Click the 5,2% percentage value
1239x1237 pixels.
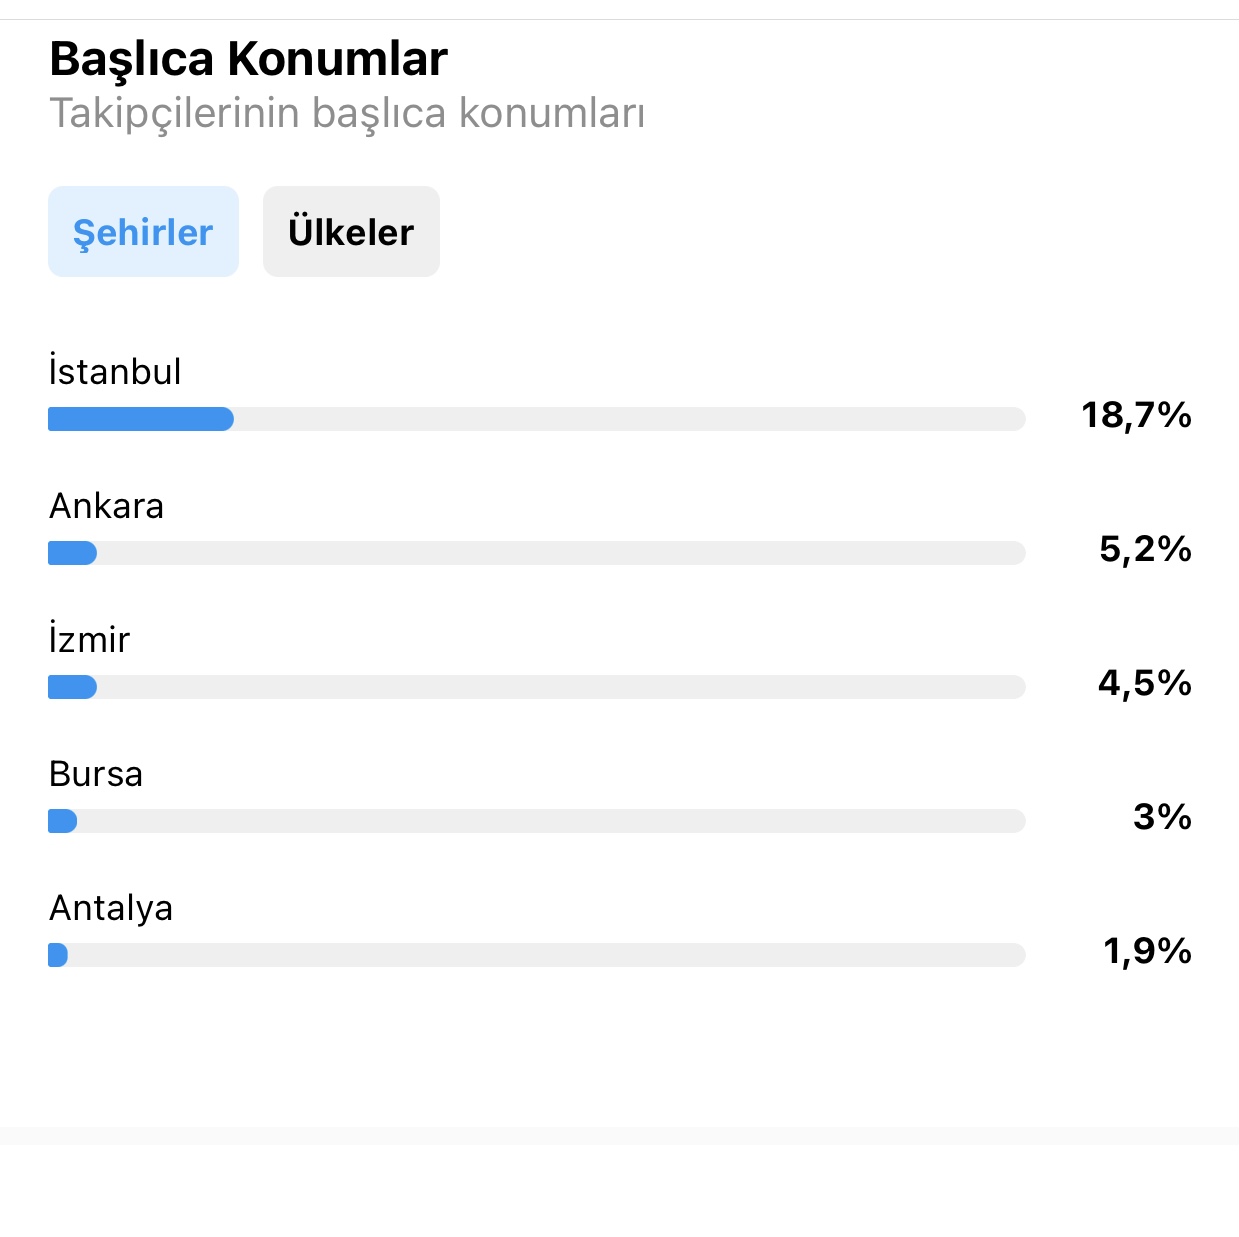tap(1146, 549)
